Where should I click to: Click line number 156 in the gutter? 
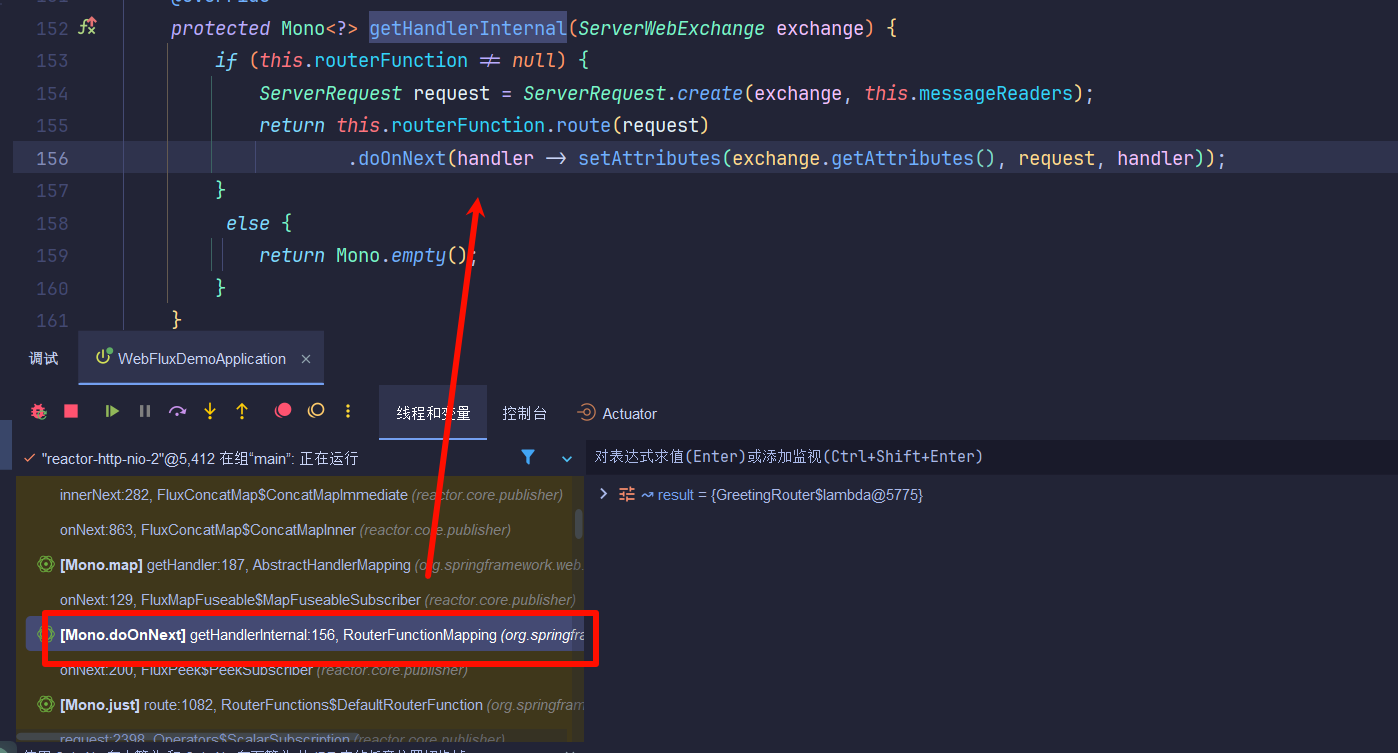(x=51, y=158)
